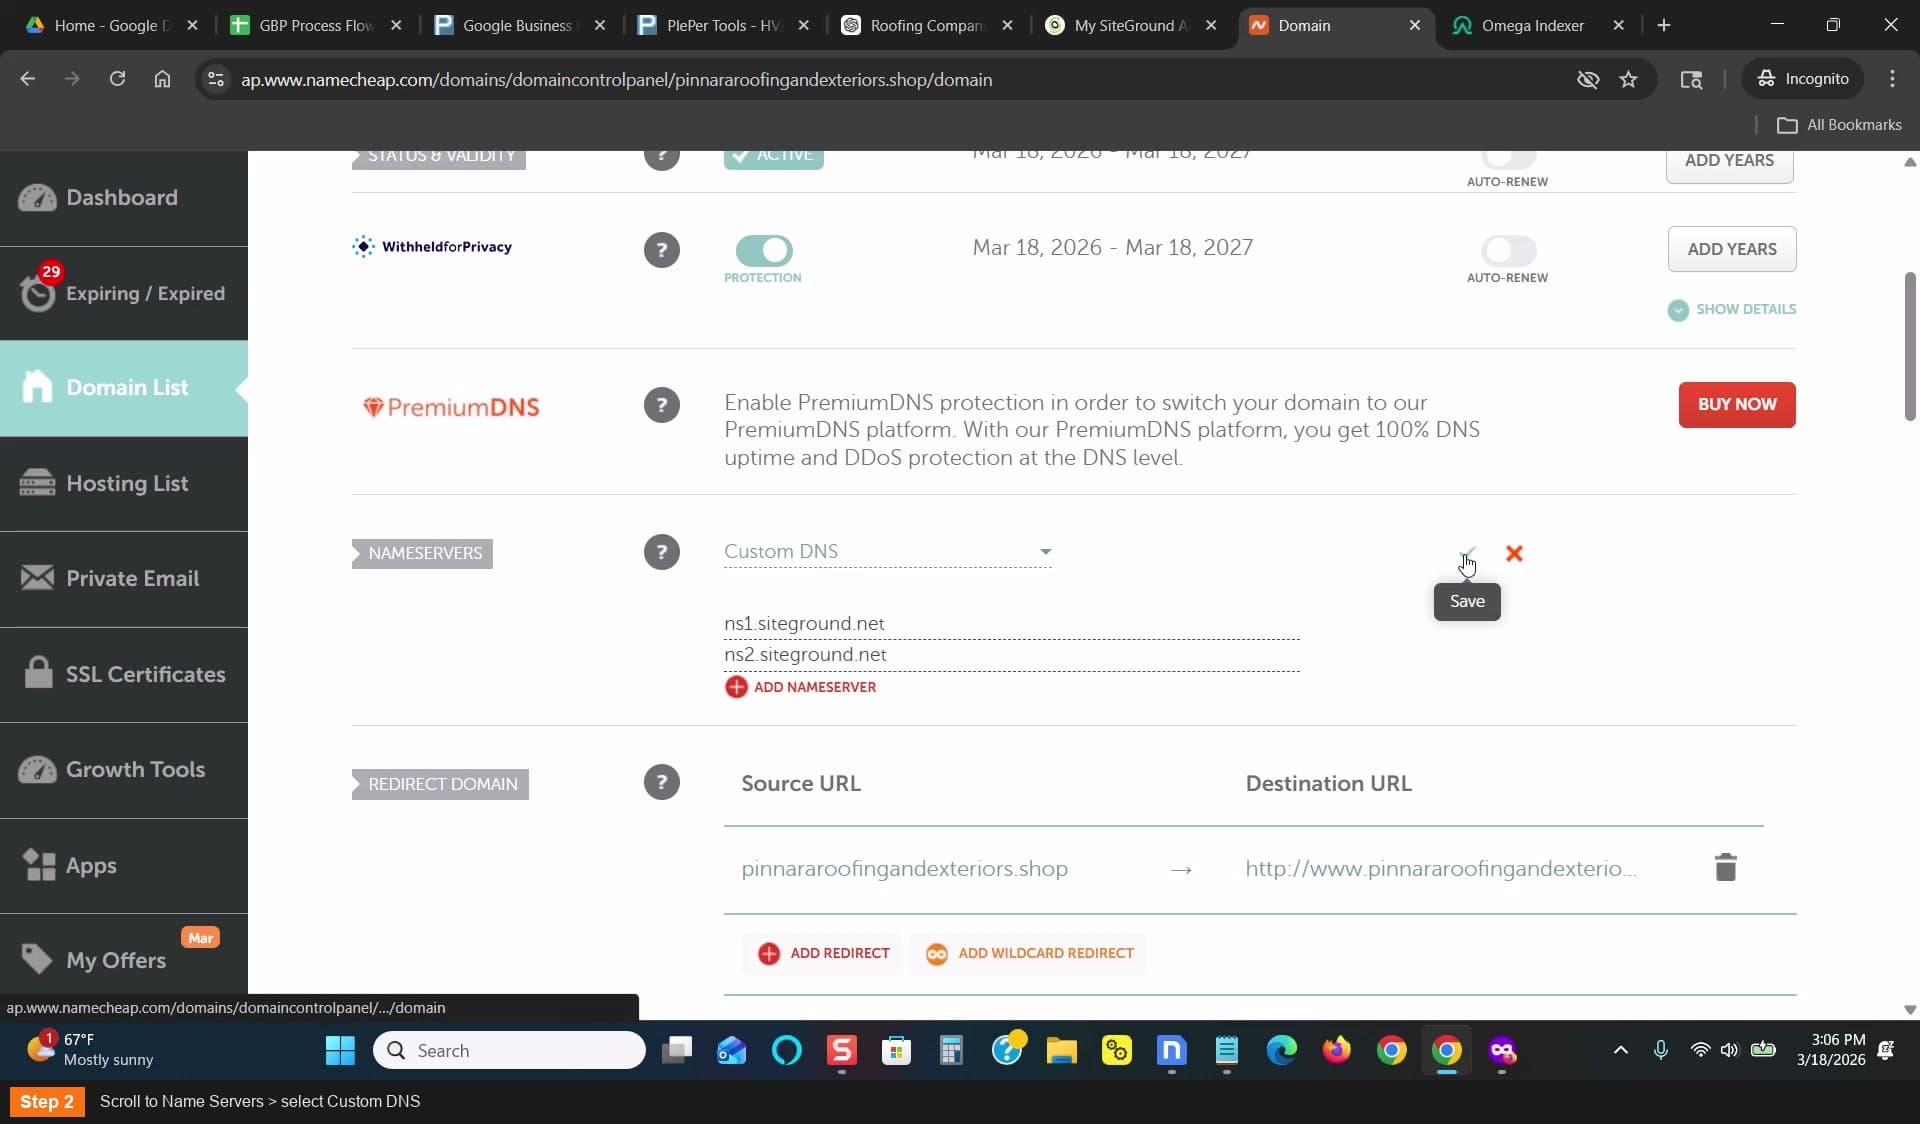Click the browser back arrow
Image resolution: width=1920 pixels, height=1124 pixels.
[27, 79]
